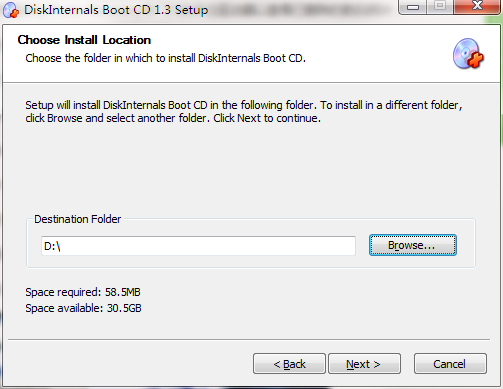Click the Space required 58.5MB label

click(x=83, y=292)
